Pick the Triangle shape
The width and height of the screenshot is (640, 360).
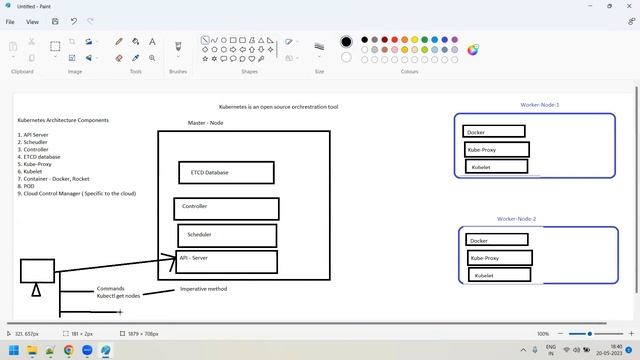coord(261,40)
